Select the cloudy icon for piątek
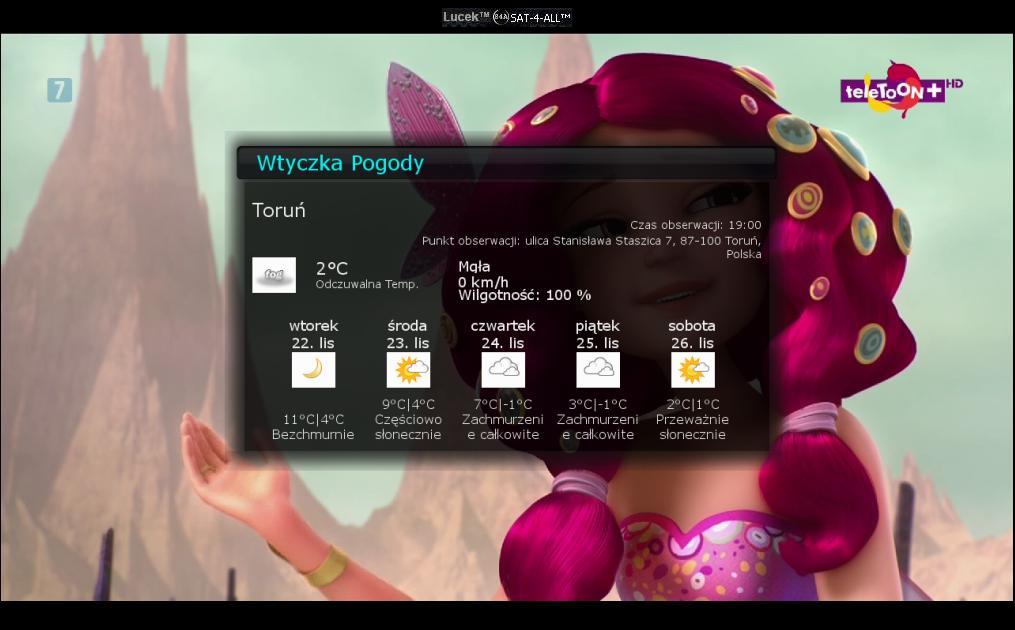1015x630 pixels. pos(598,370)
